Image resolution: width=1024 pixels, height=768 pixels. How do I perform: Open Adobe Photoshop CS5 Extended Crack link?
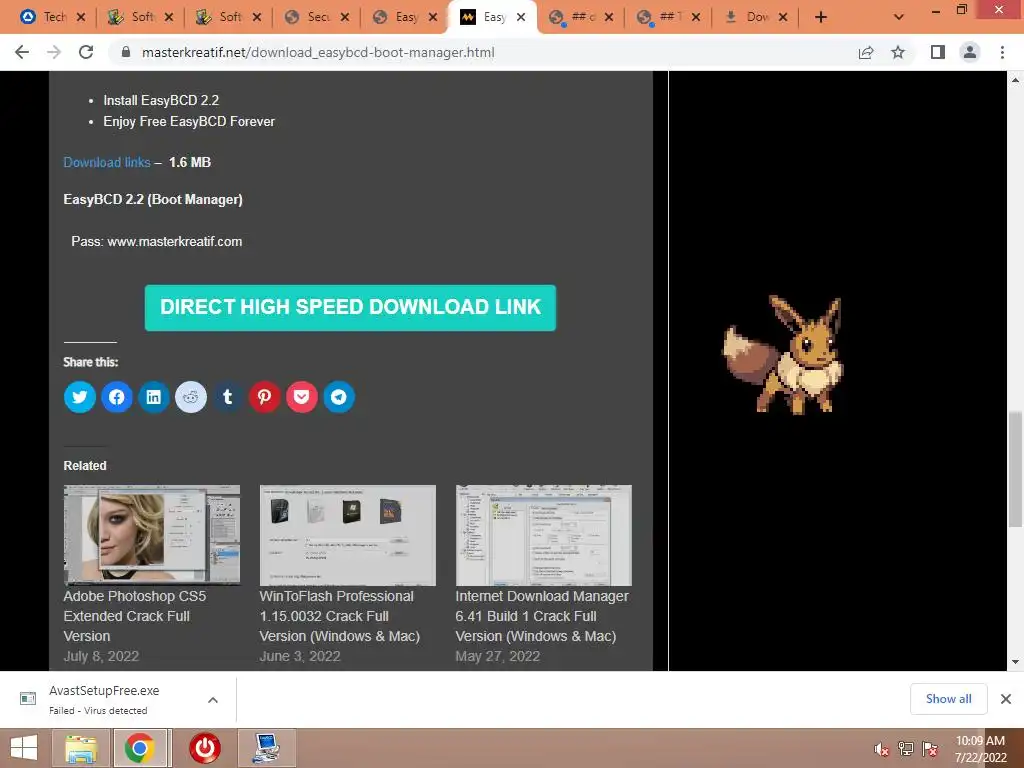pyautogui.click(x=135, y=616)
